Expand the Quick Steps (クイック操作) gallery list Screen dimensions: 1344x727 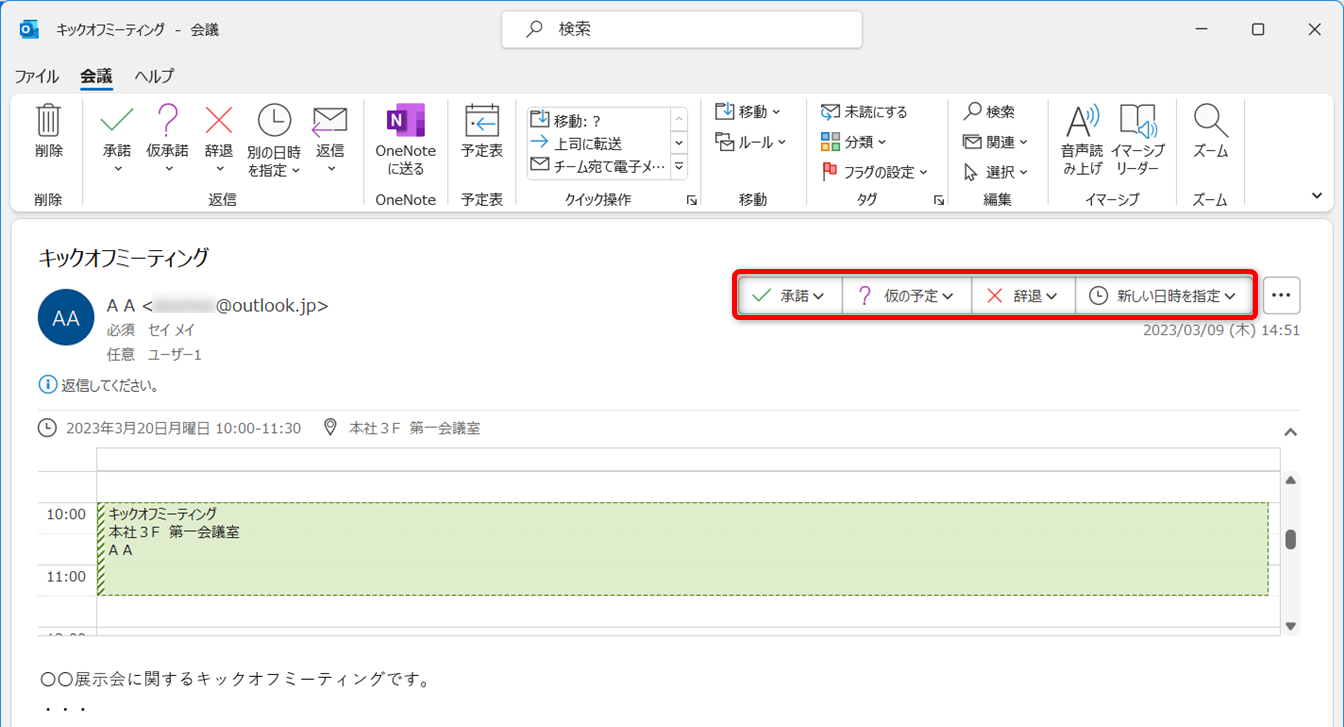click(679, 167)
